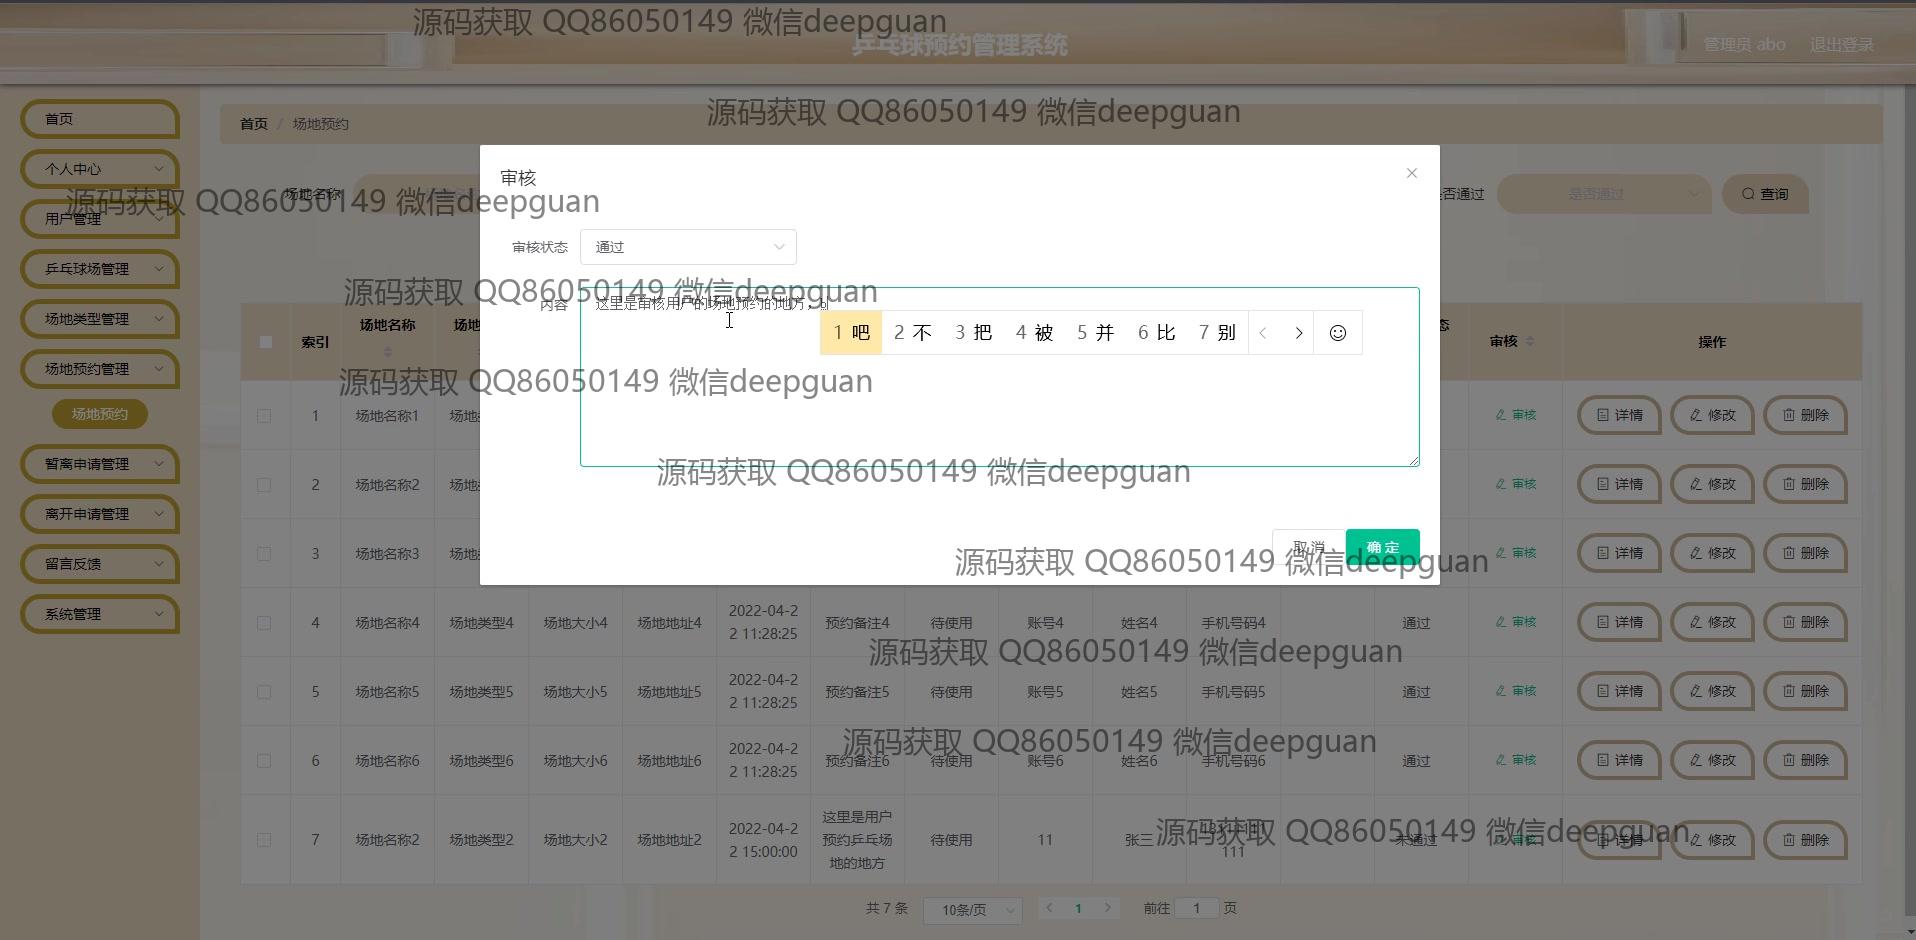This screenshot has height=940, width=1916.
Task: Click 删除 button for row 2
Action: tap(1804, 484)
